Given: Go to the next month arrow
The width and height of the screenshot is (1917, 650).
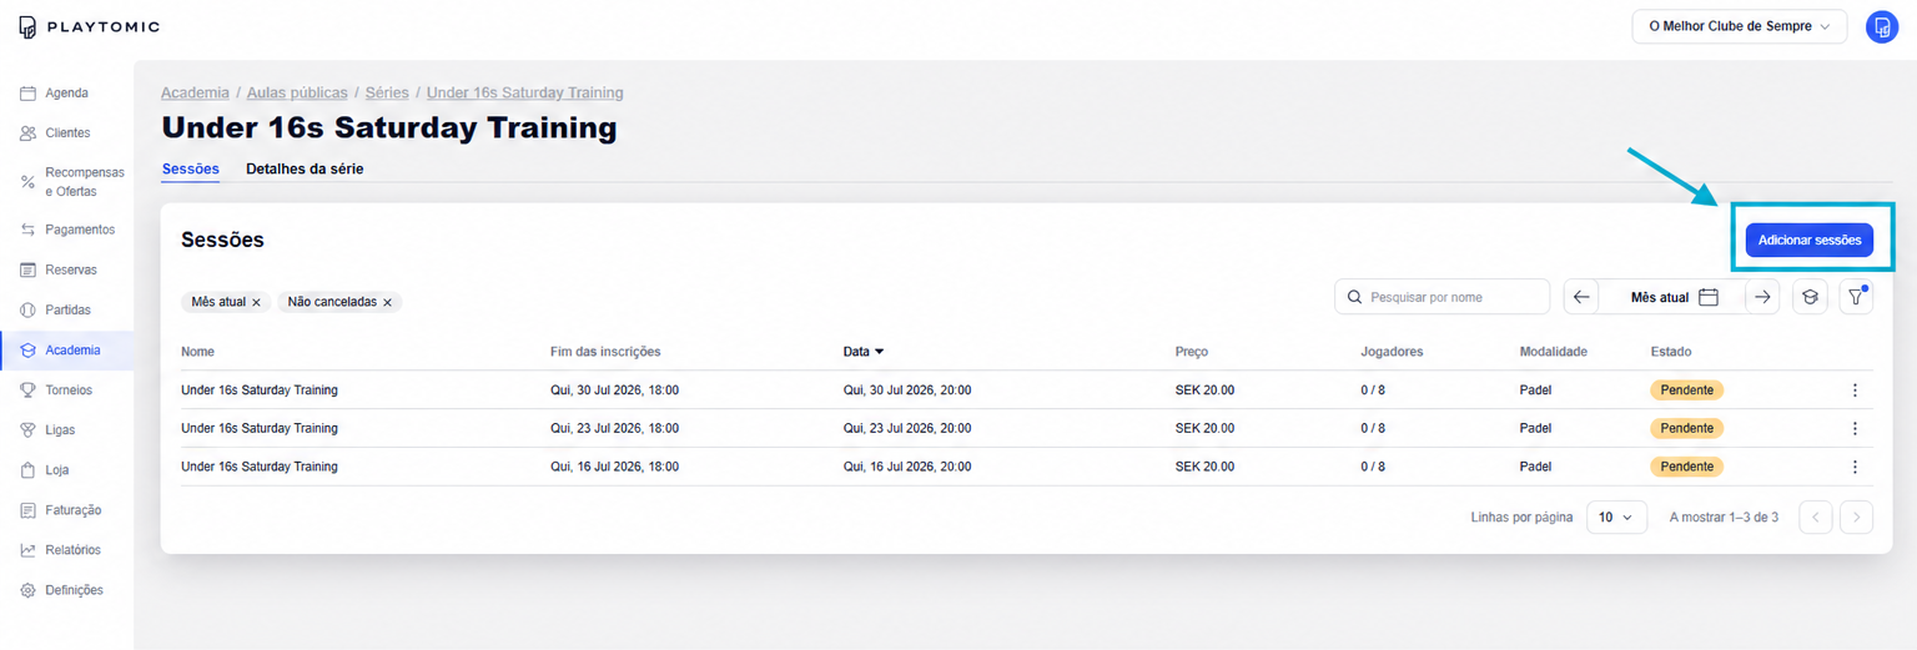Looking at the screenshot, I should 1762,297.
